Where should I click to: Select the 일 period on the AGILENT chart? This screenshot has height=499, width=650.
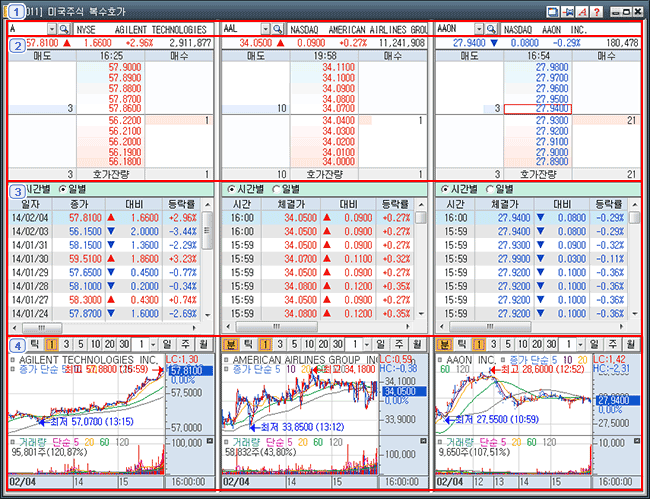pos(167,344)
